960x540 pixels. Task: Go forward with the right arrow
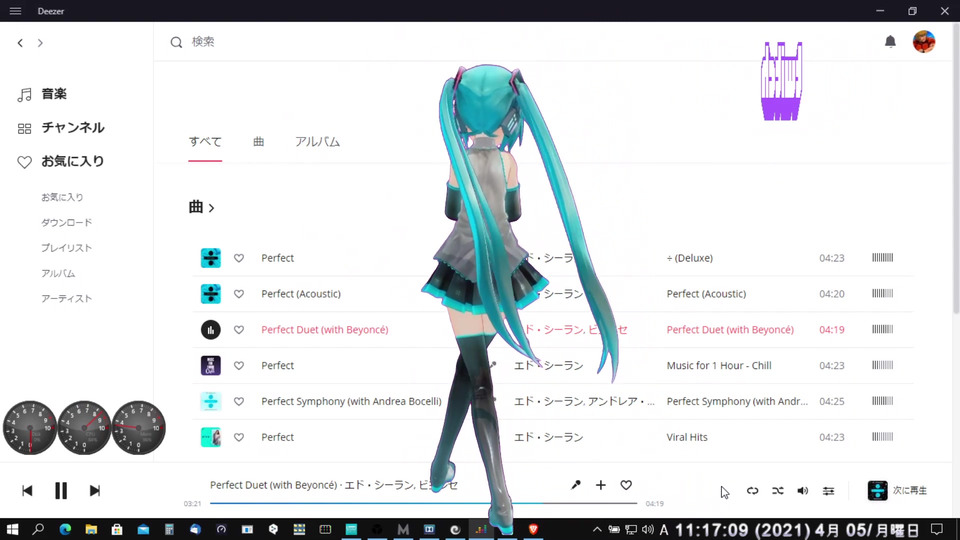point(40,43)
